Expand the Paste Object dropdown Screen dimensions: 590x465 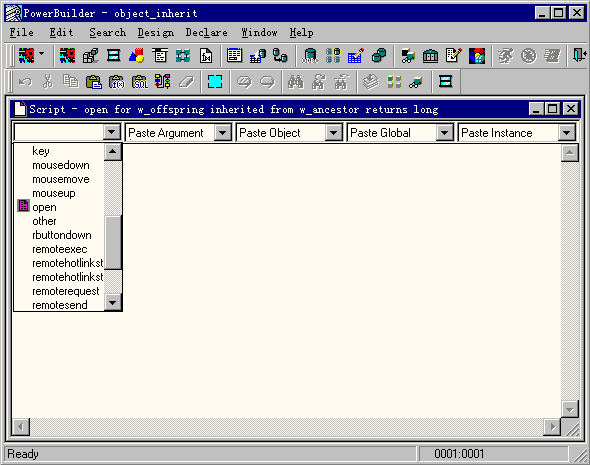[x=333, y=133]
